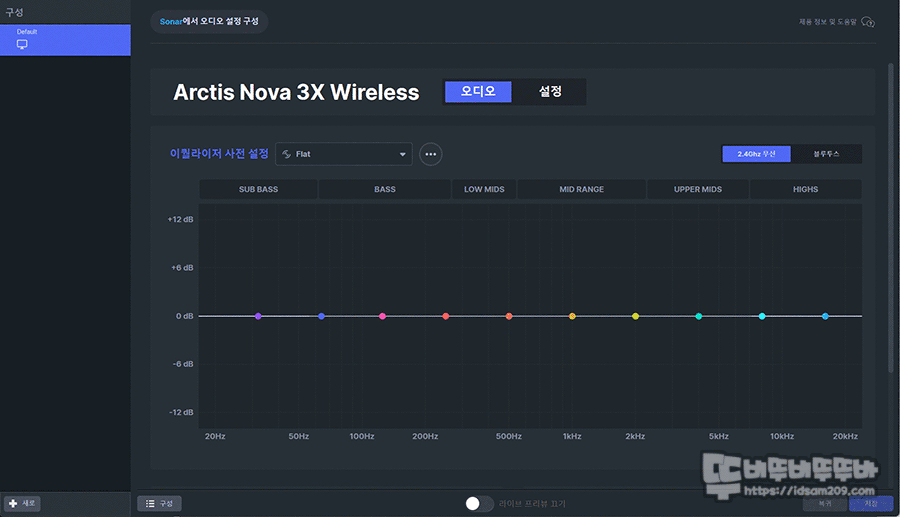Open the three-dots equalizer preset options
Viewport: 900px width, 517px height.
[x=430, y=154]
